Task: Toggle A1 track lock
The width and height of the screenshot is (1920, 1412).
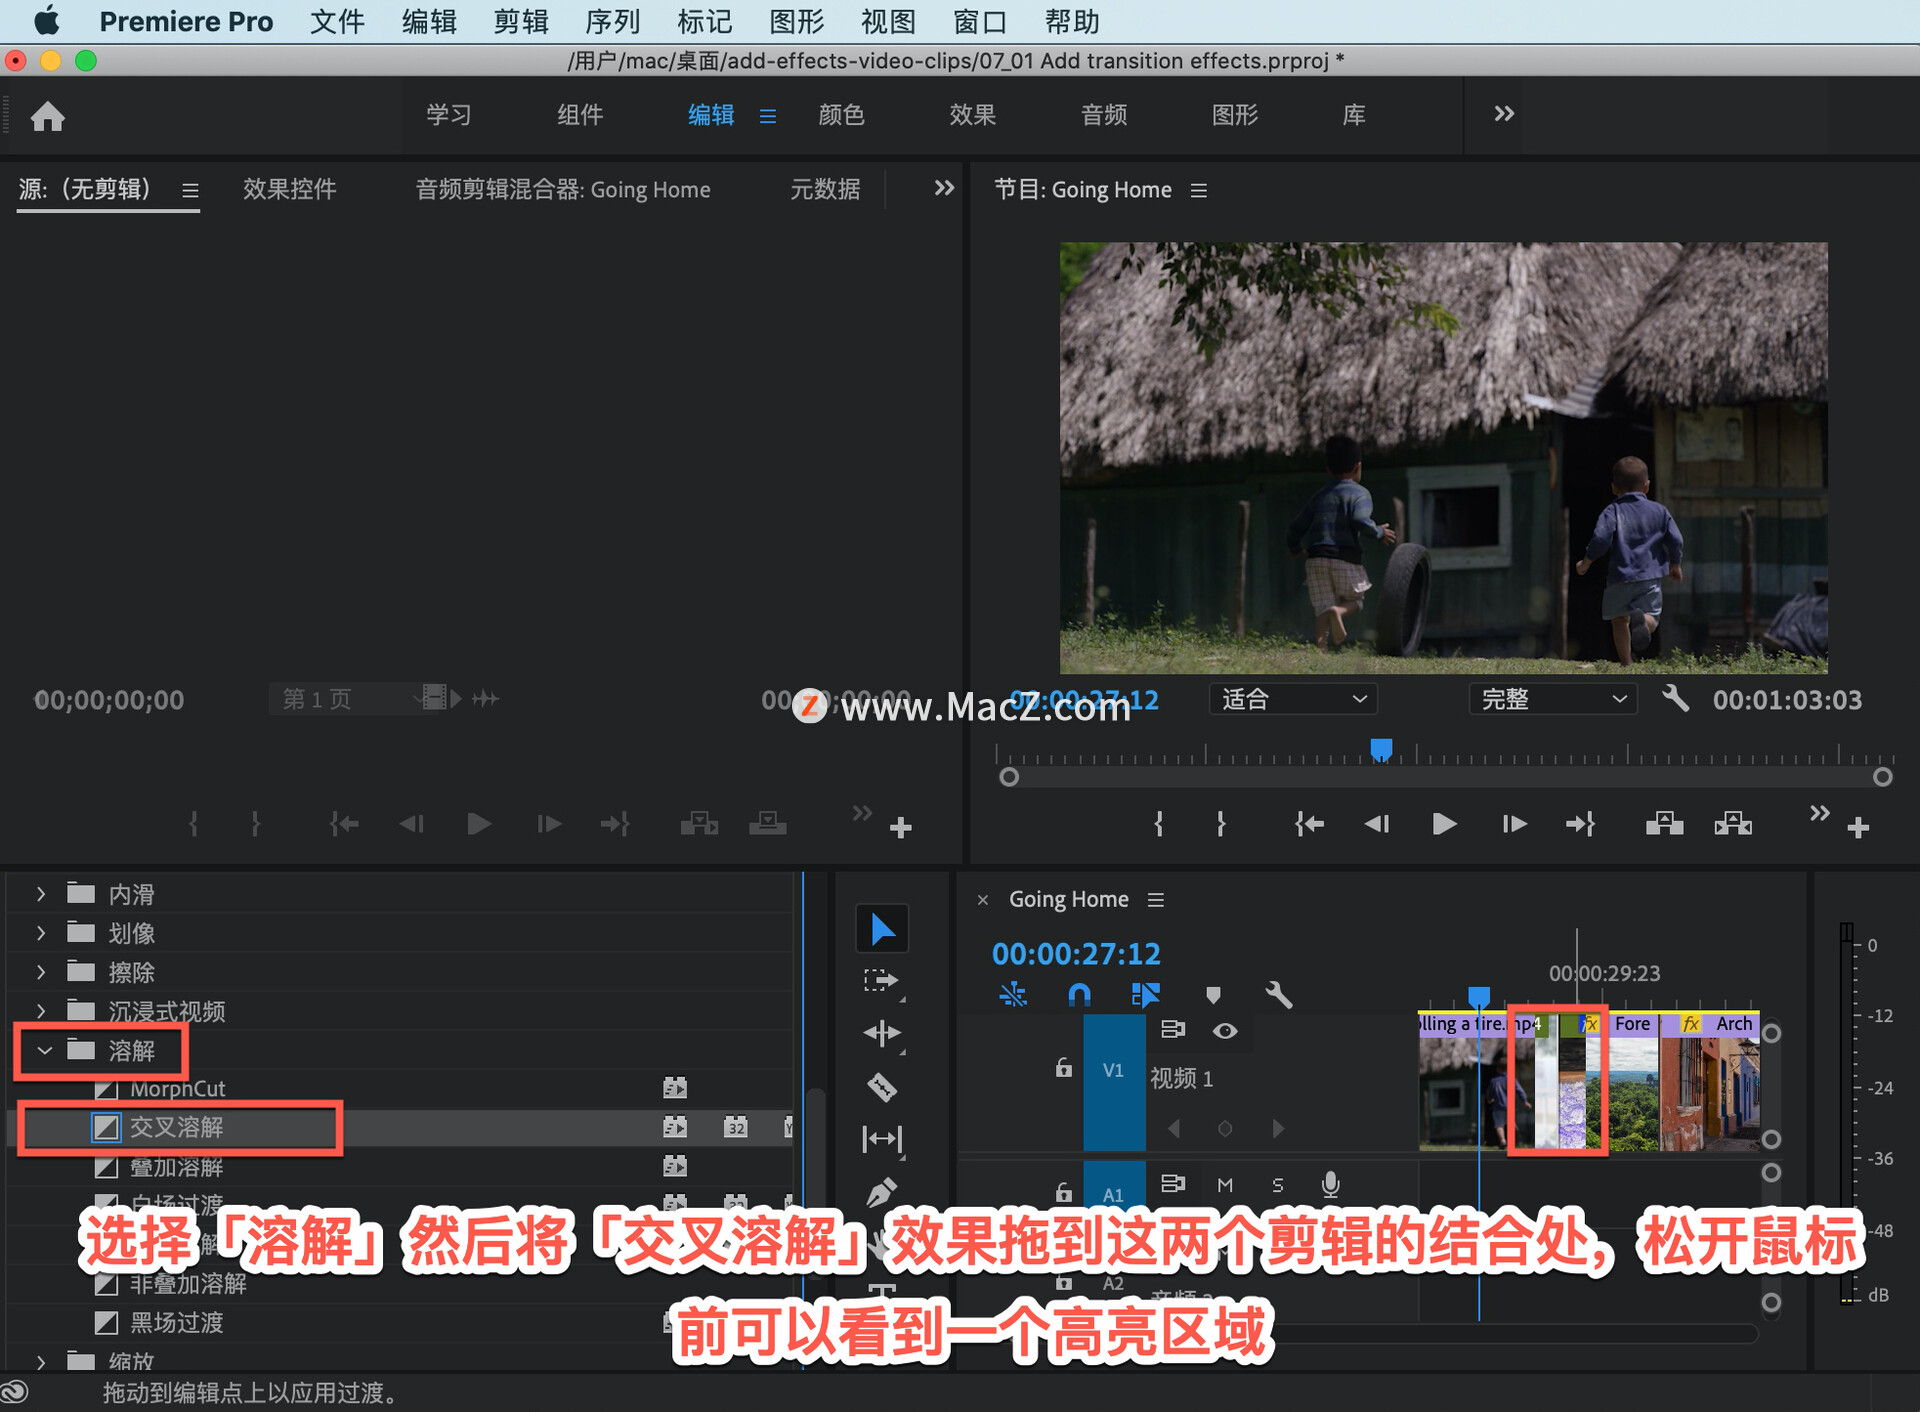Action: pyautogui.click(x=1063, y=1192)
